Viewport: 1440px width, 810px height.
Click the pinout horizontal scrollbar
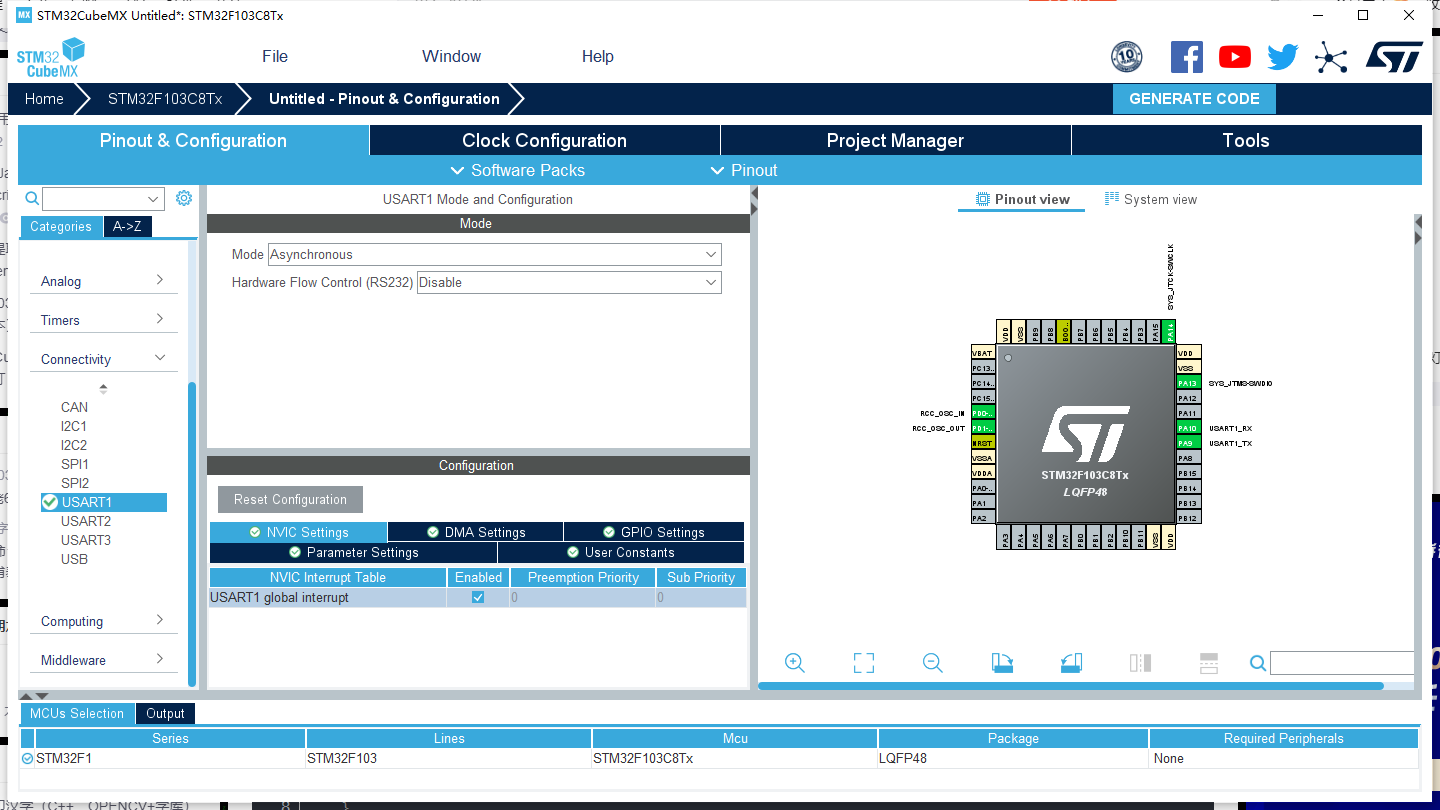coord(1071,686)
